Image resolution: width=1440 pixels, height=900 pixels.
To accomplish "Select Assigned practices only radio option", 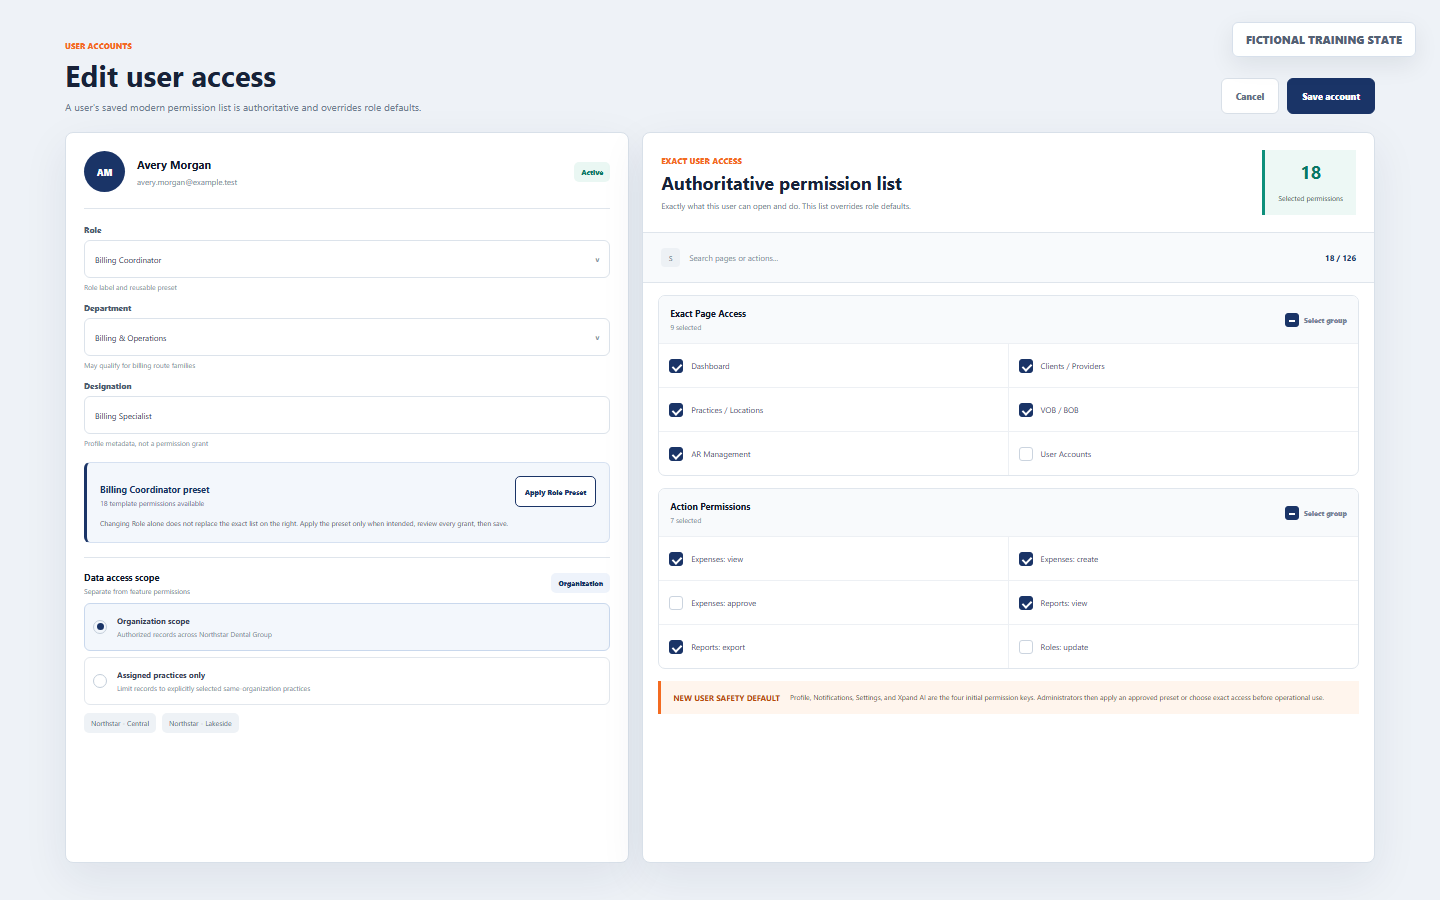I will point(100,681).
